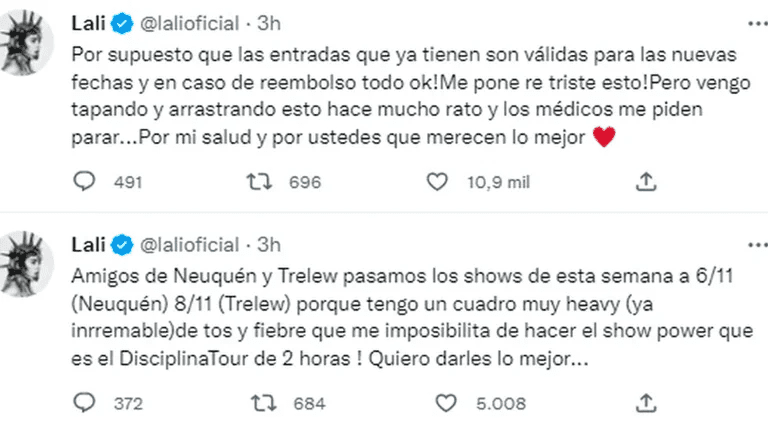
Task: Reply to the first tweet about entradas
Action: pos(85,181)
